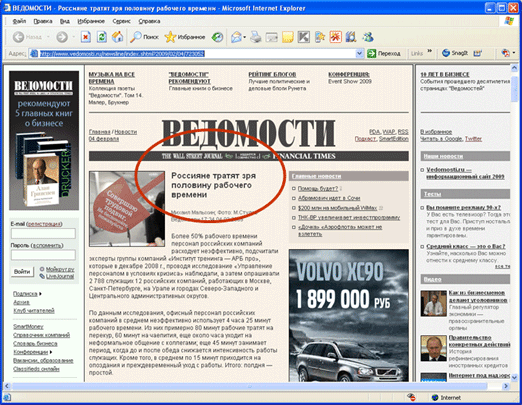Open the Избранное menu

91,21
